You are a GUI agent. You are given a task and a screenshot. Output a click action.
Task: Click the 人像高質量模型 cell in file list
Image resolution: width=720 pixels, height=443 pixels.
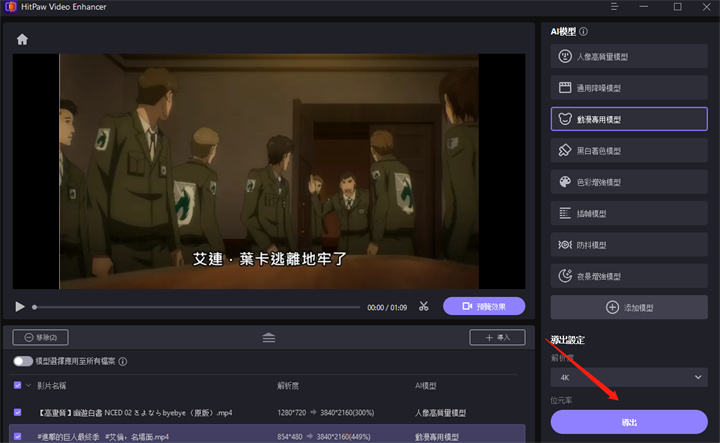[440, 413]
